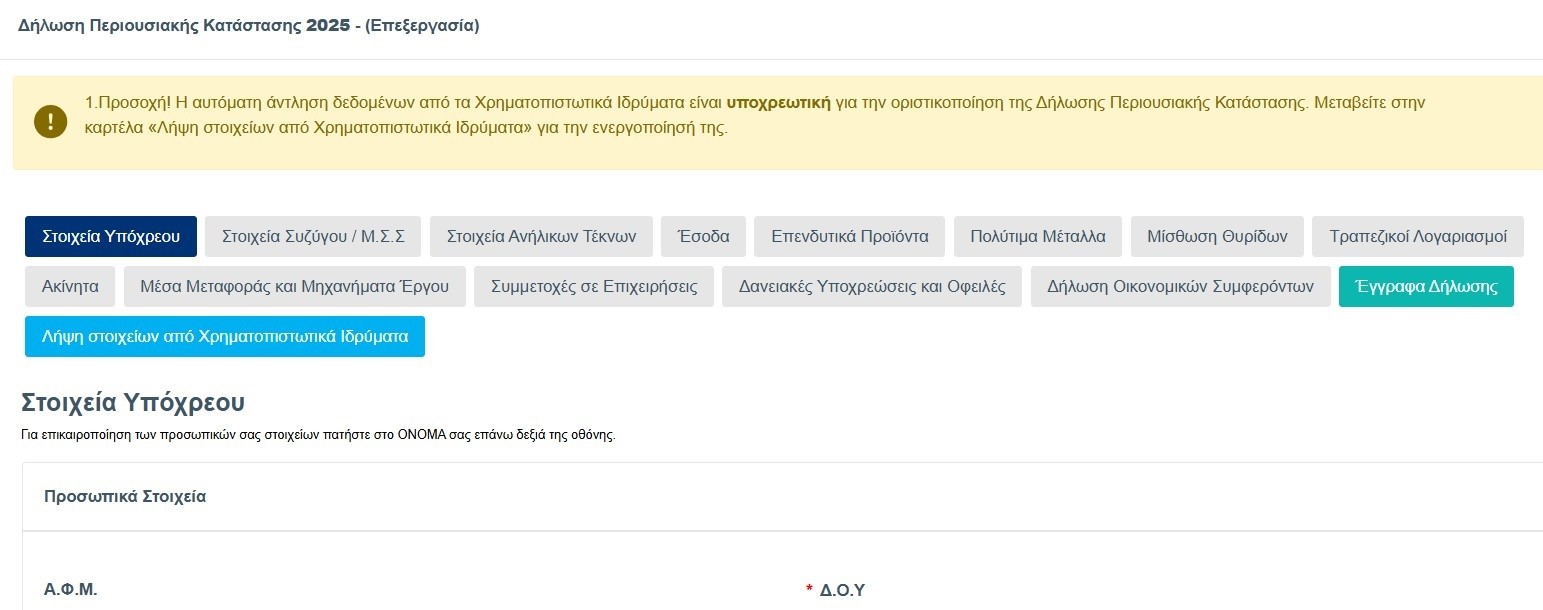
Task: Select the Μίσθωση Θυρίδων tab
Action: tap(1217, 237)
